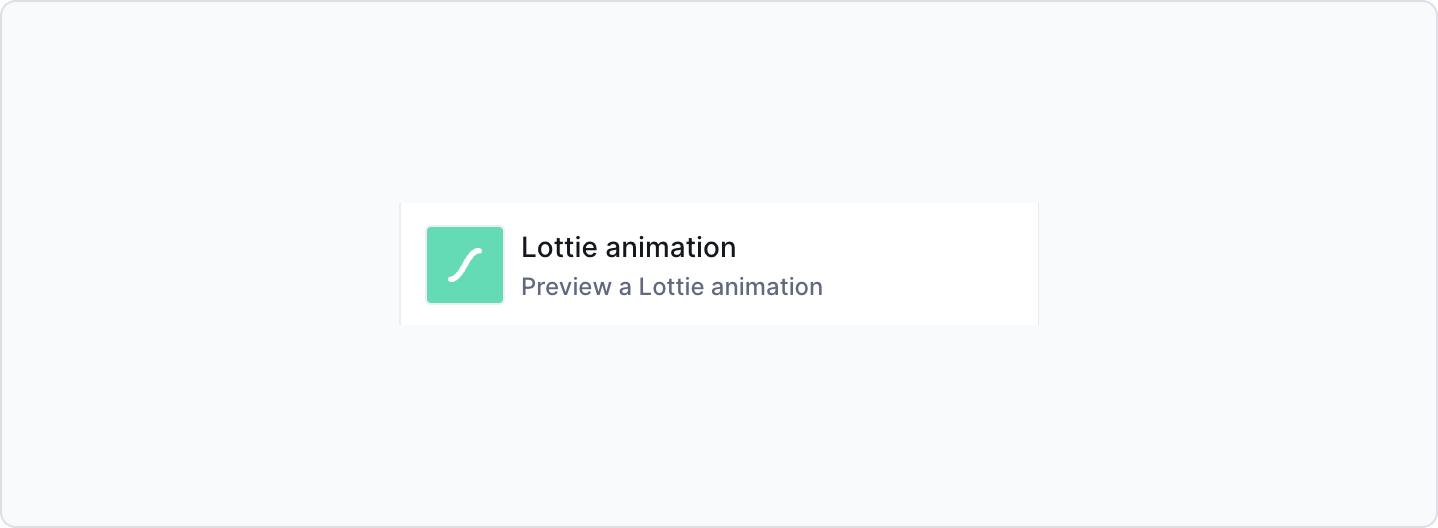The height and width of the screenshot is (528, 1438).
Task: Click the word "Preview" in the subtitle
Action: 567,287
